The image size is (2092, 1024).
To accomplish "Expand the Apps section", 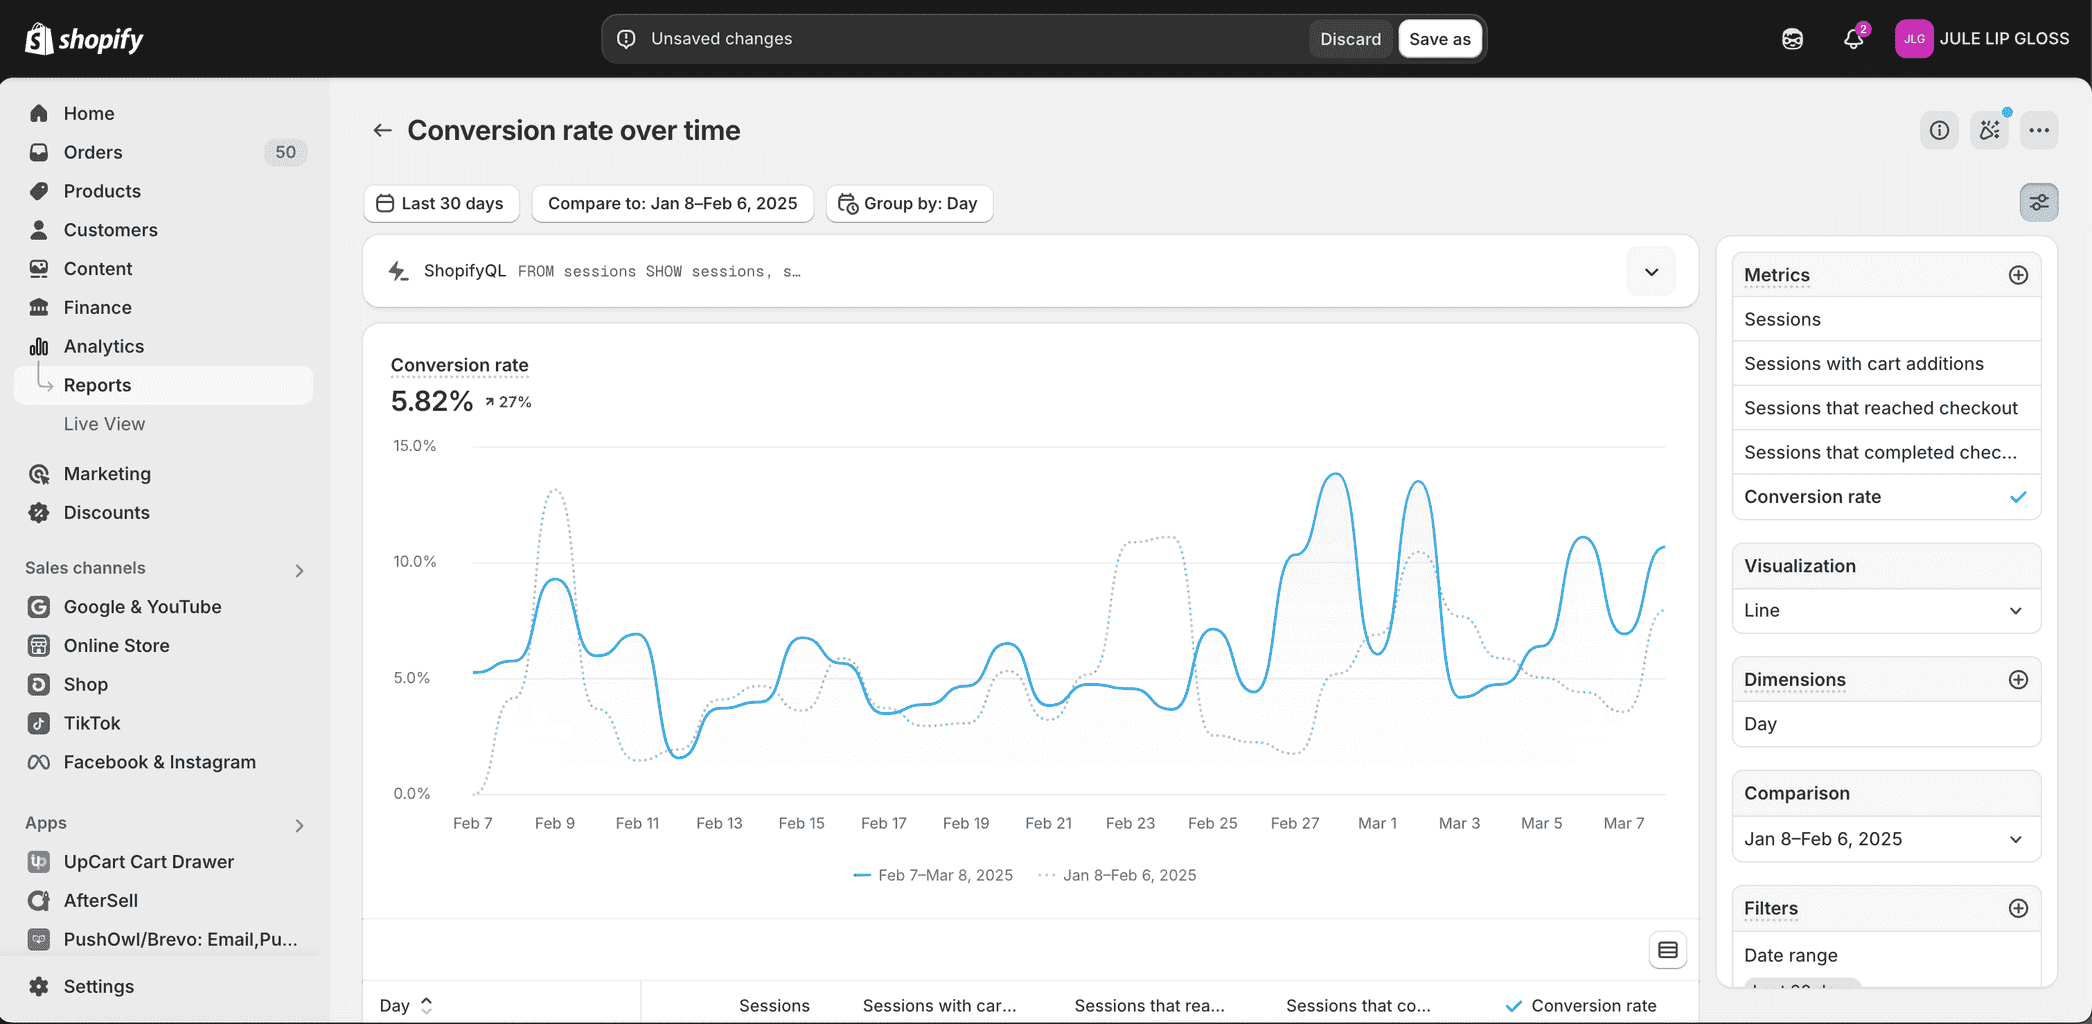I will coord(299,825).
